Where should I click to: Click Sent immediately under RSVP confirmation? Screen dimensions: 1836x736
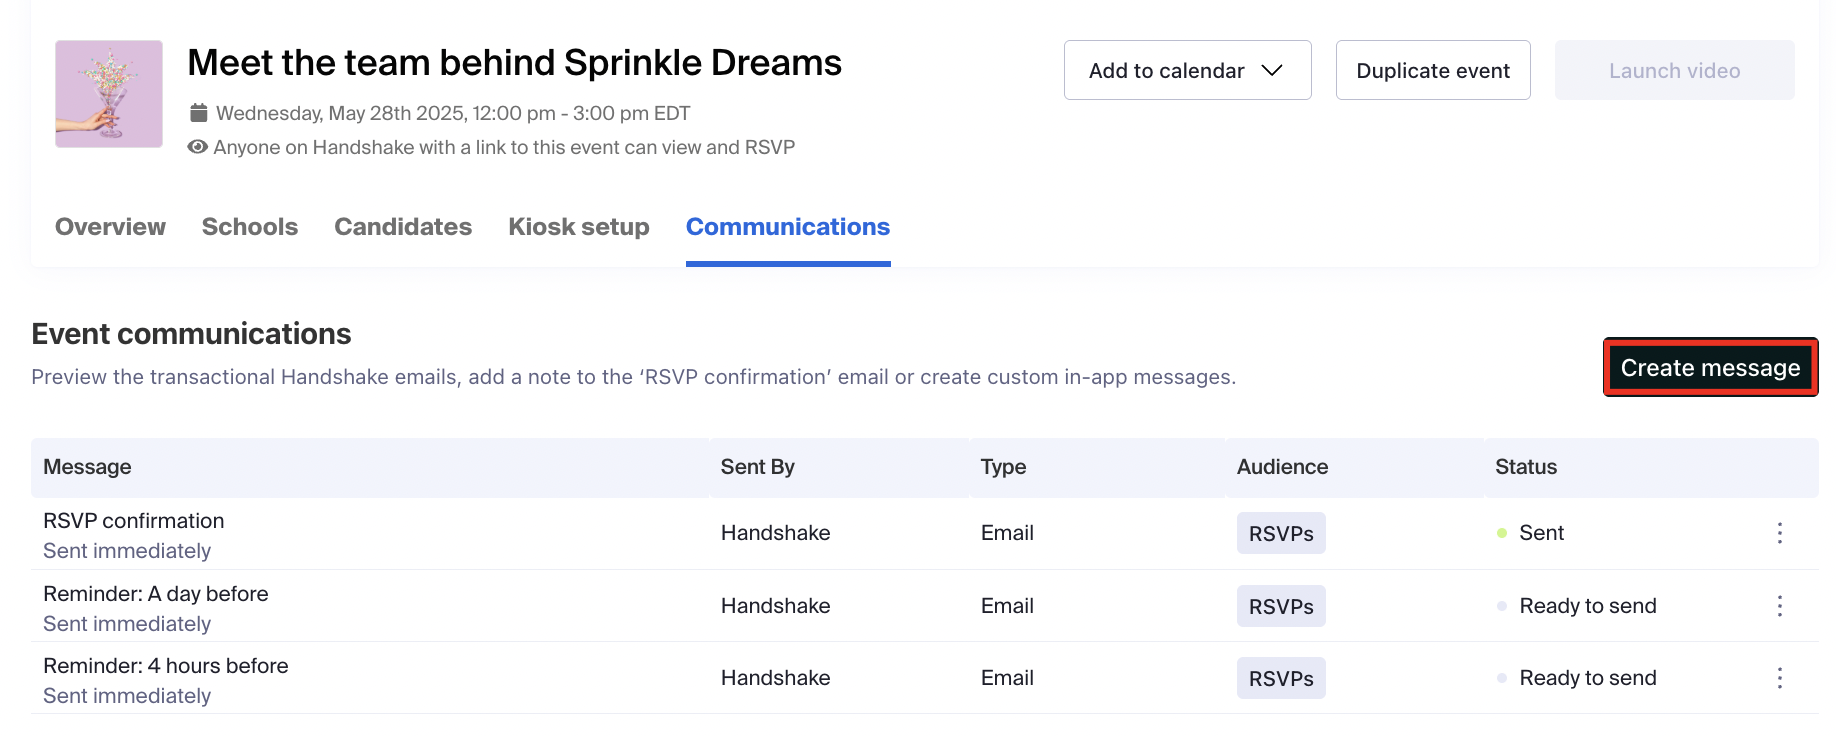[127, 551]
